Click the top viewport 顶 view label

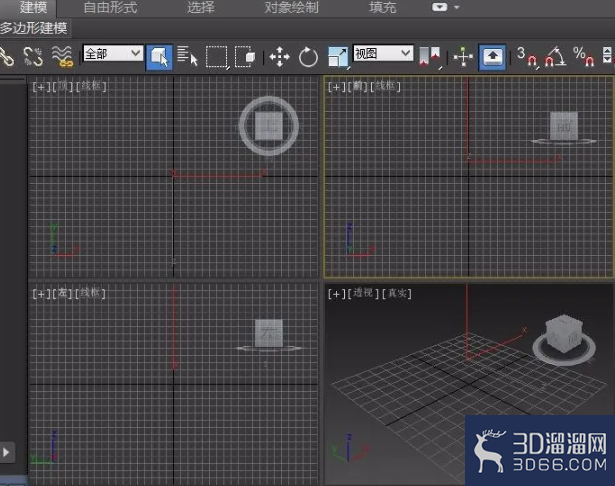tap(63, 86)
